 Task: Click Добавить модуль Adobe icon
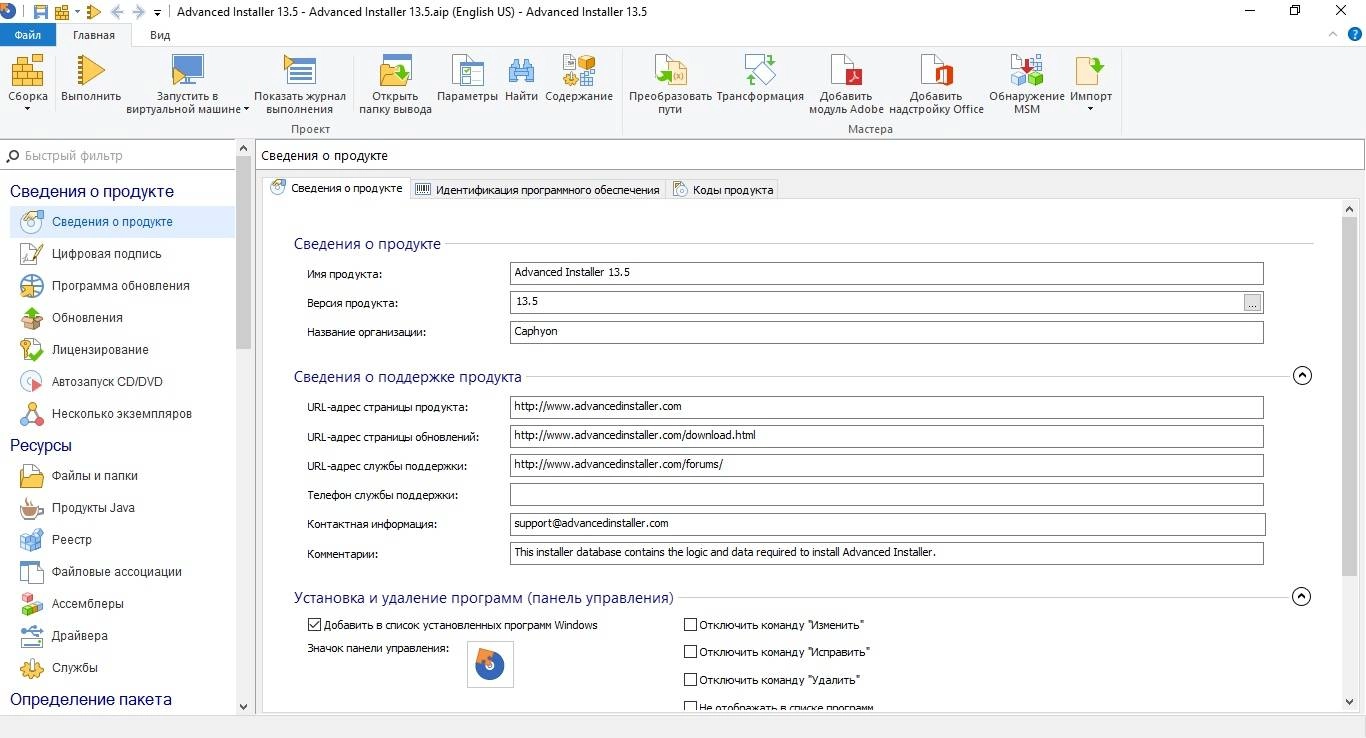click(846, 70)
